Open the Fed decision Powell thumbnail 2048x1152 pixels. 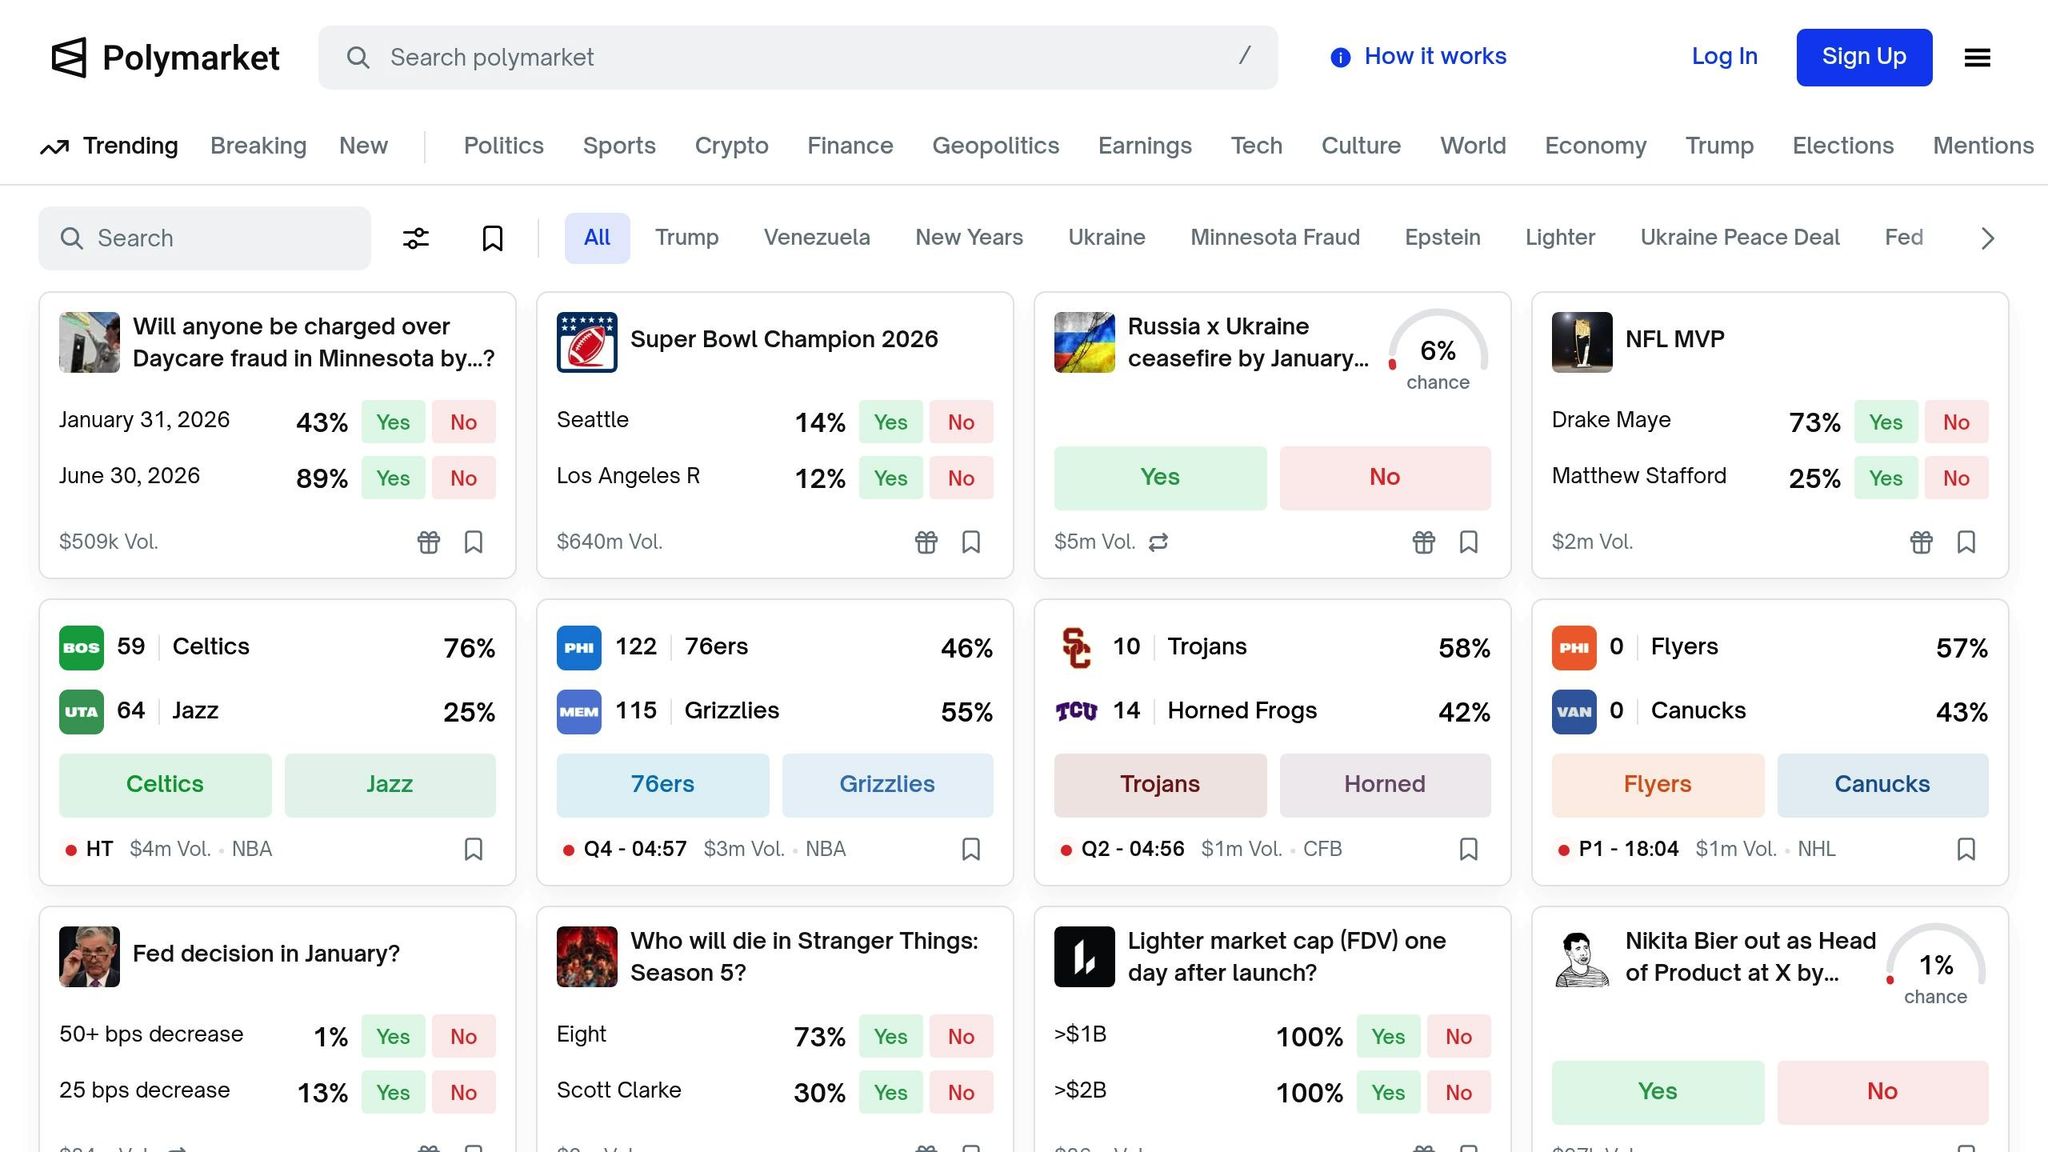click(89, 956)
